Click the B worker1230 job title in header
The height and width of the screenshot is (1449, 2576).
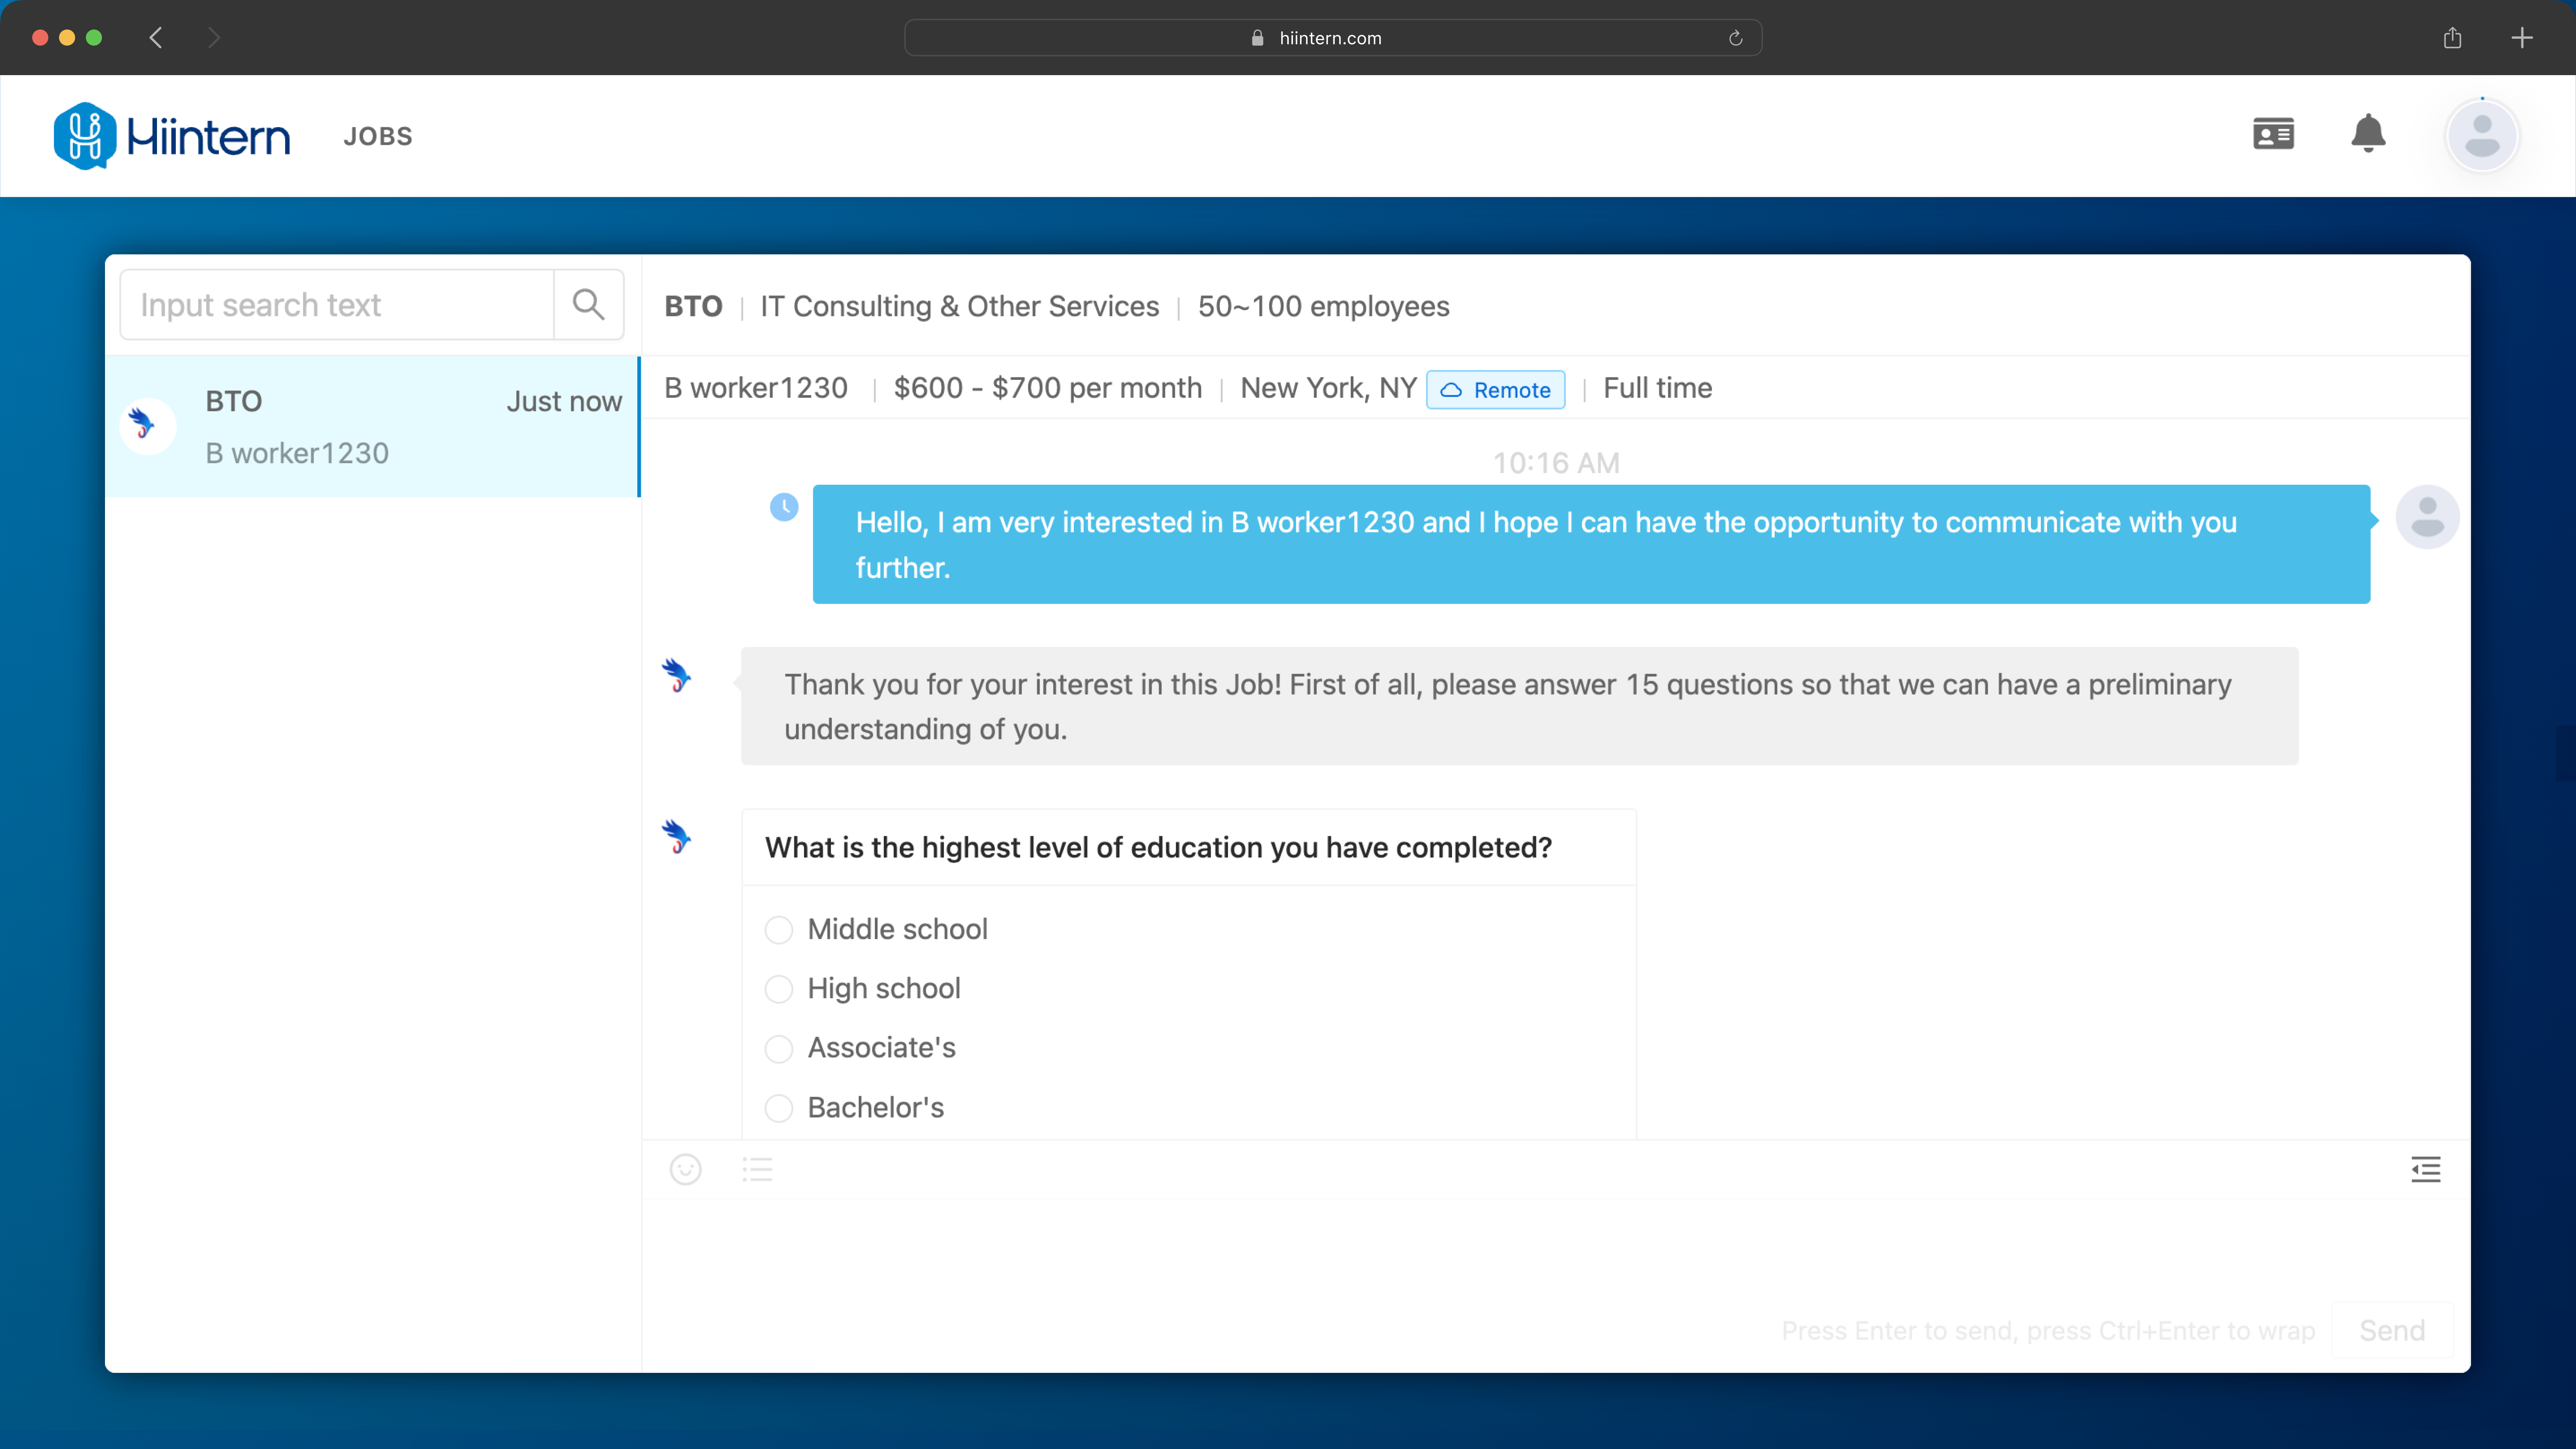tap(756, 388)
